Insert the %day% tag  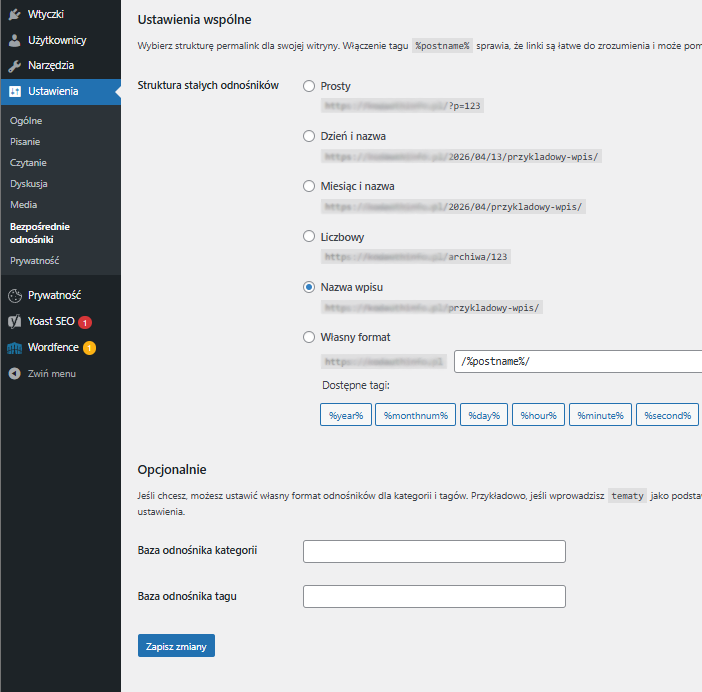coord(484,415)
